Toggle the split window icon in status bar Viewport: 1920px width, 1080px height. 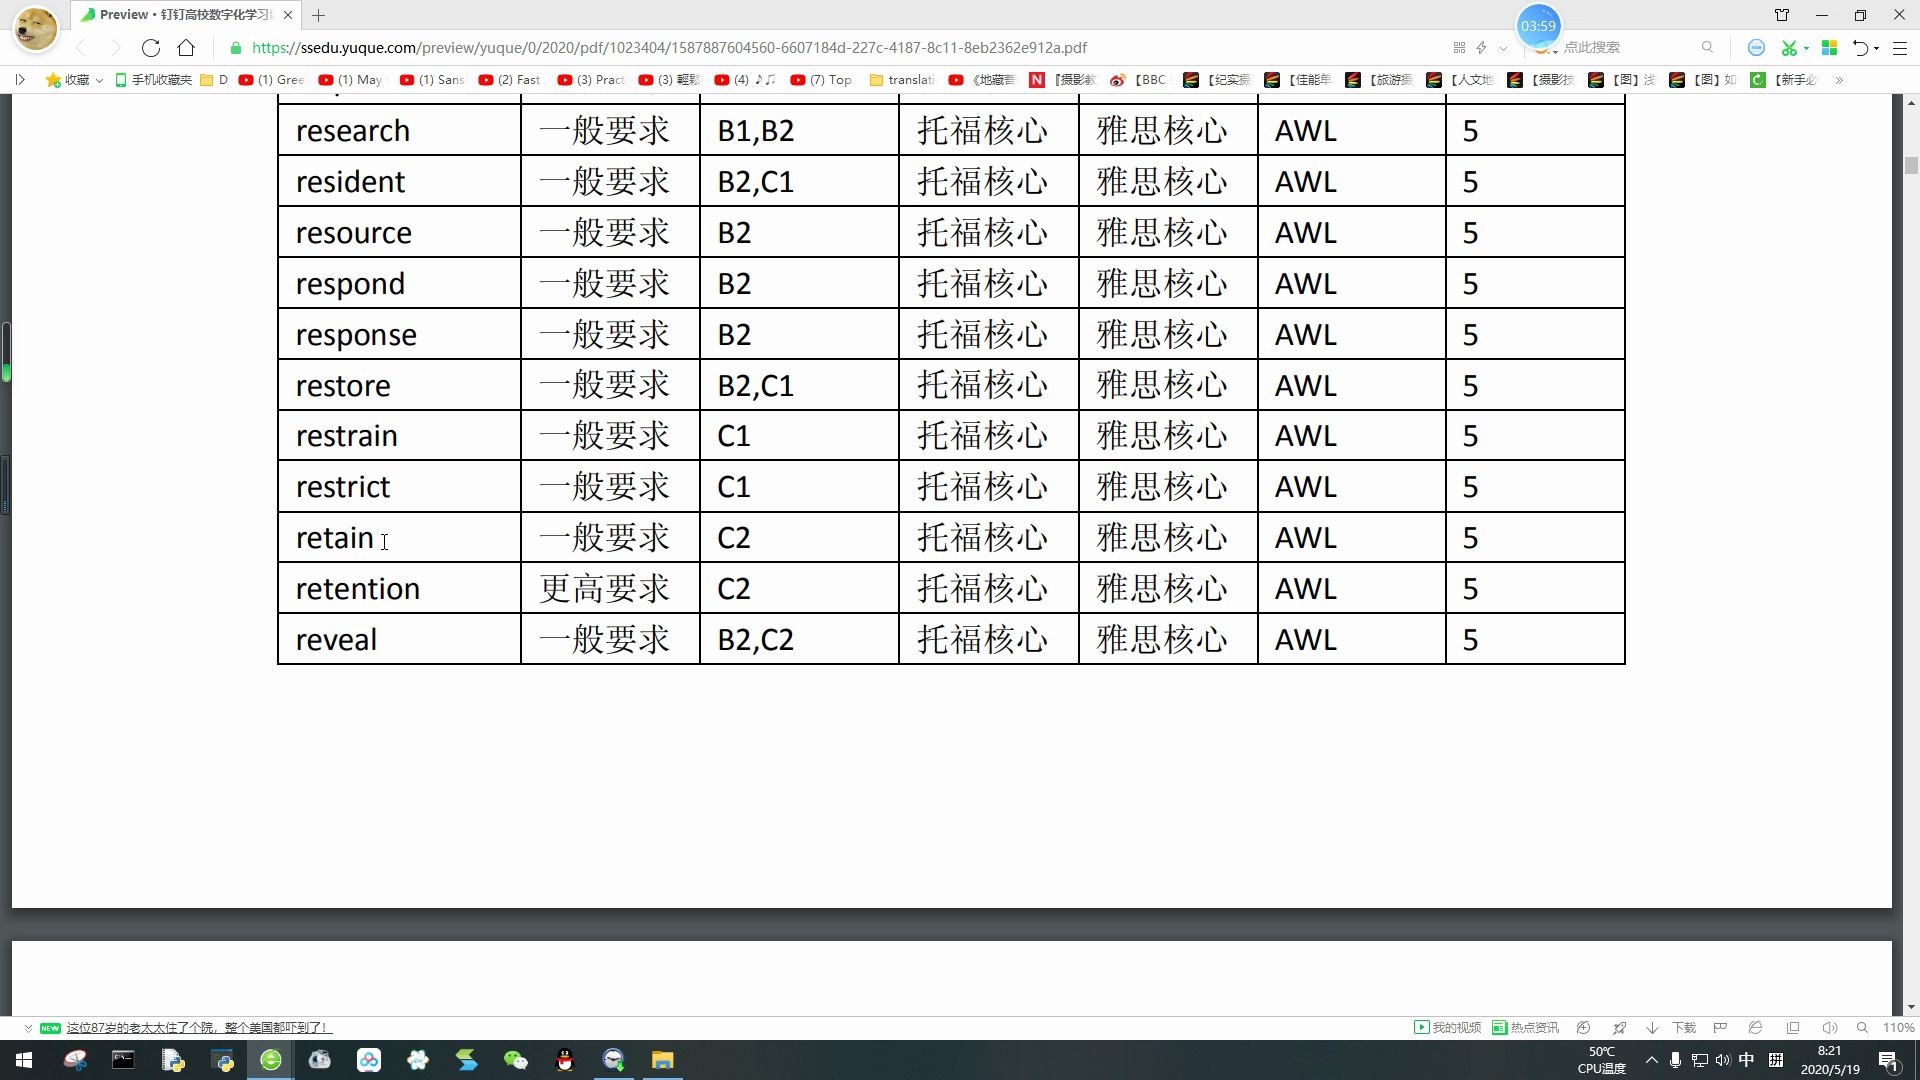[1793, 1027]
